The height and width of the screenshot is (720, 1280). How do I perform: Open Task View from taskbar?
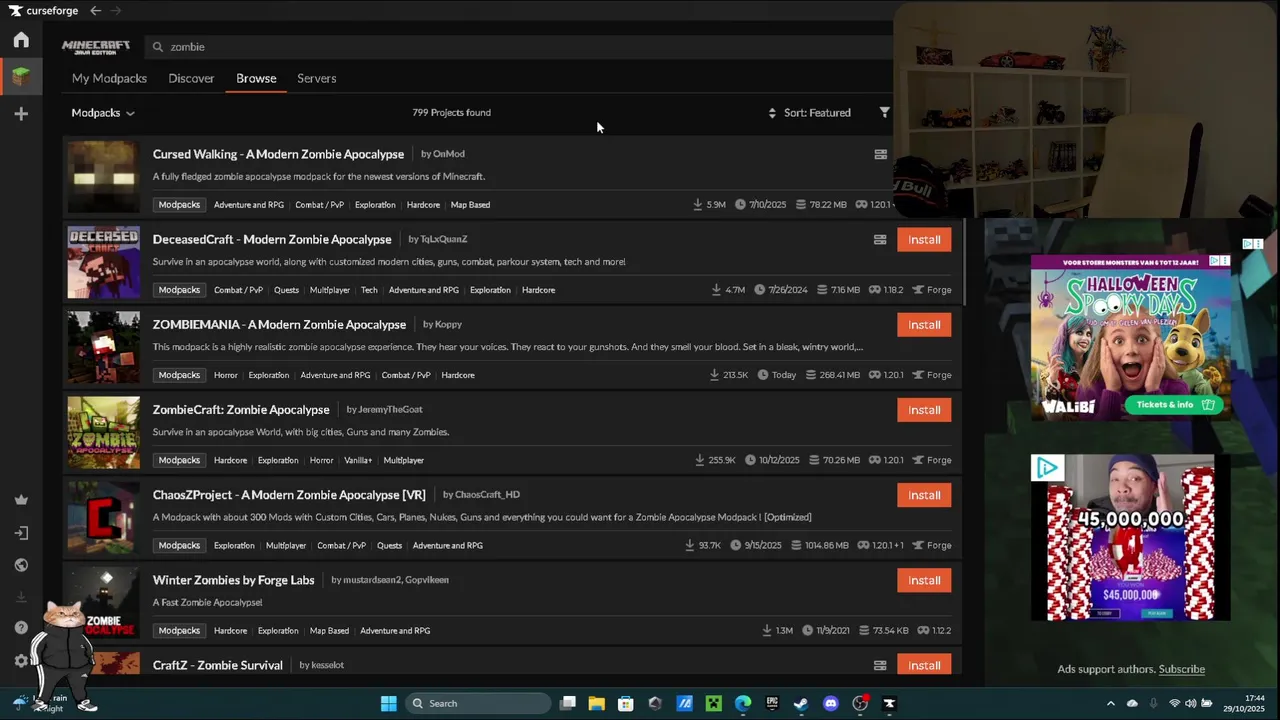568,703
